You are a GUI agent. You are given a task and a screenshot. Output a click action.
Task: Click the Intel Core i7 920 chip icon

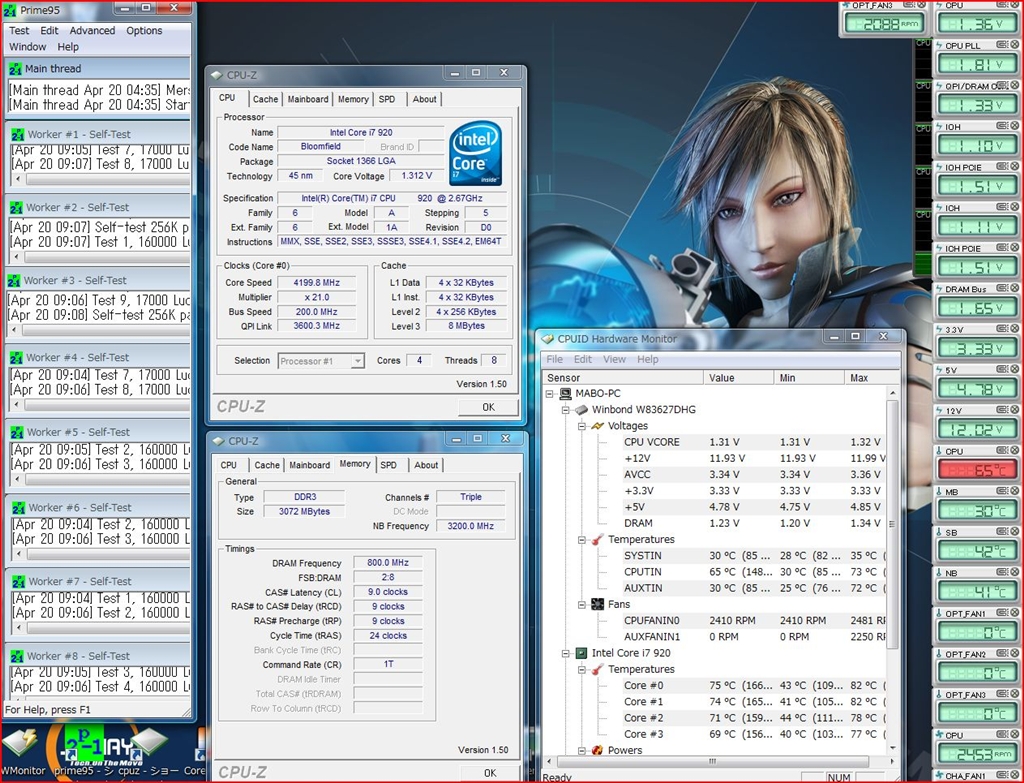tap(582, 653)
